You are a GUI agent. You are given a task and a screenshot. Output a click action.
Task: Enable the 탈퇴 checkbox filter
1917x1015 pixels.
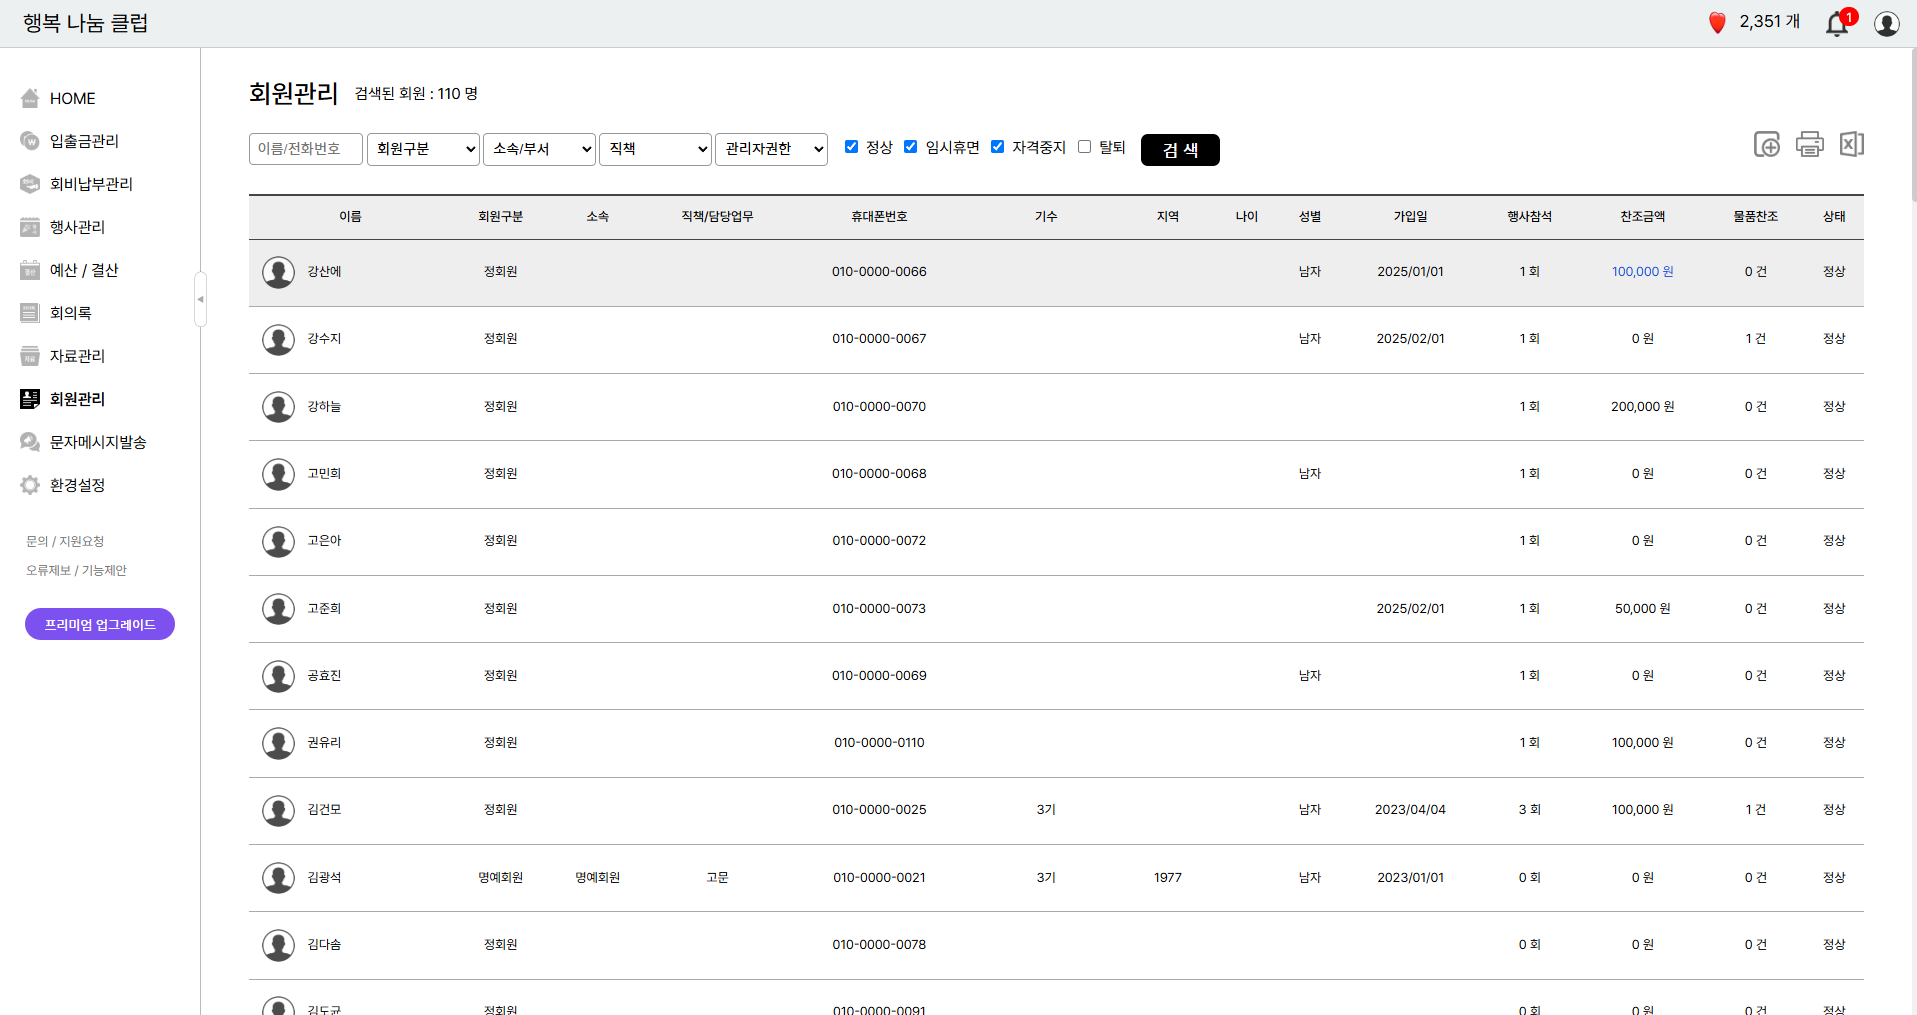point(1084,147)
